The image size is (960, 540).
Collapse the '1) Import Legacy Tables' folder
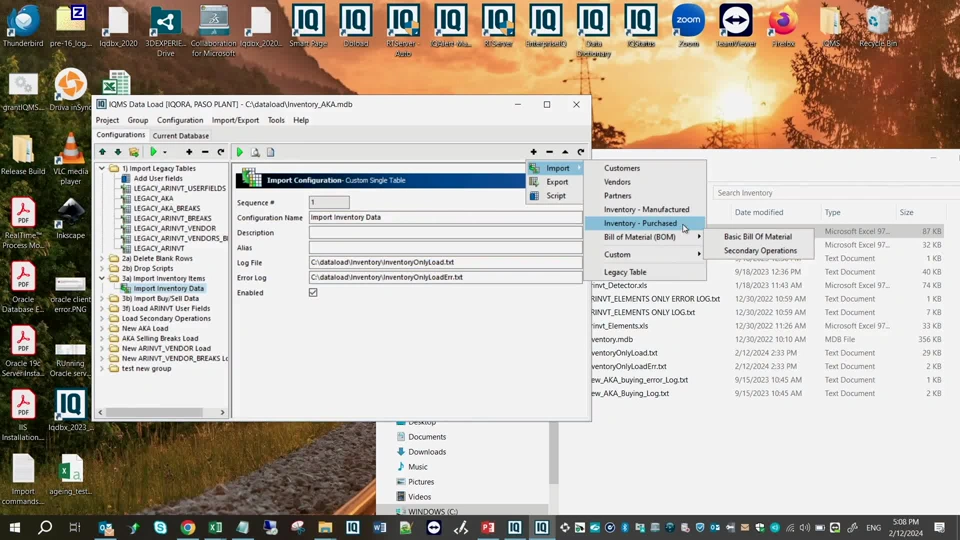point(102,169)
